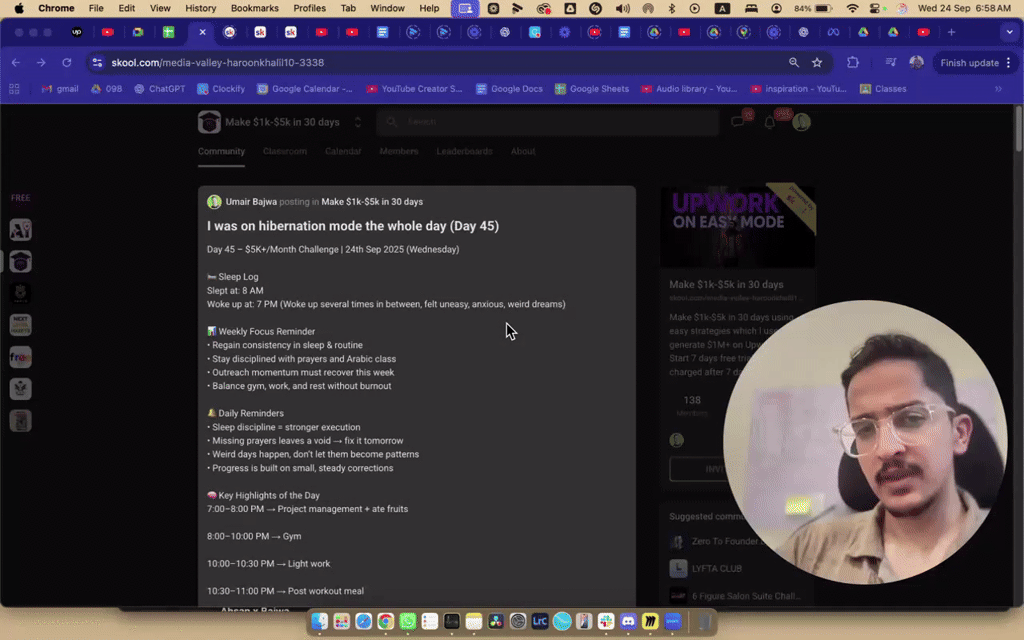The image size is (1024, 640).
Task: Open the 6 Figure Salon Suite community
Action: (735, 596)
